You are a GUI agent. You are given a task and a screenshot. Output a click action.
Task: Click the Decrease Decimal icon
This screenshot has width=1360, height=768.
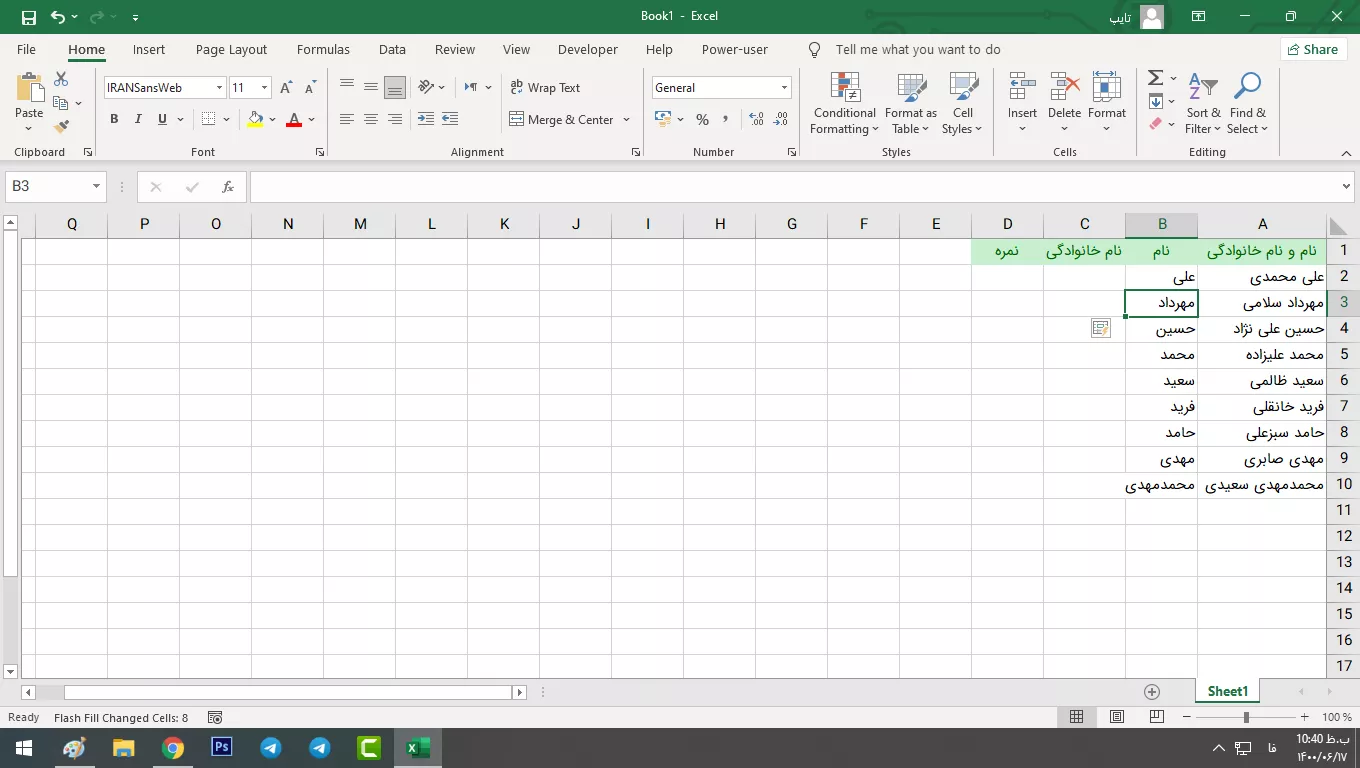coord(780,119)
